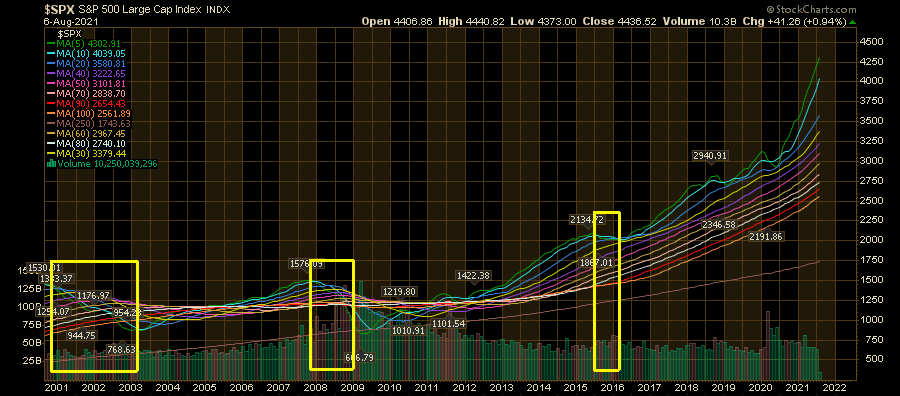The image size is (900, 396).
Task: Select the MA(60) 2967.45 legend entry
Action: 87,133
